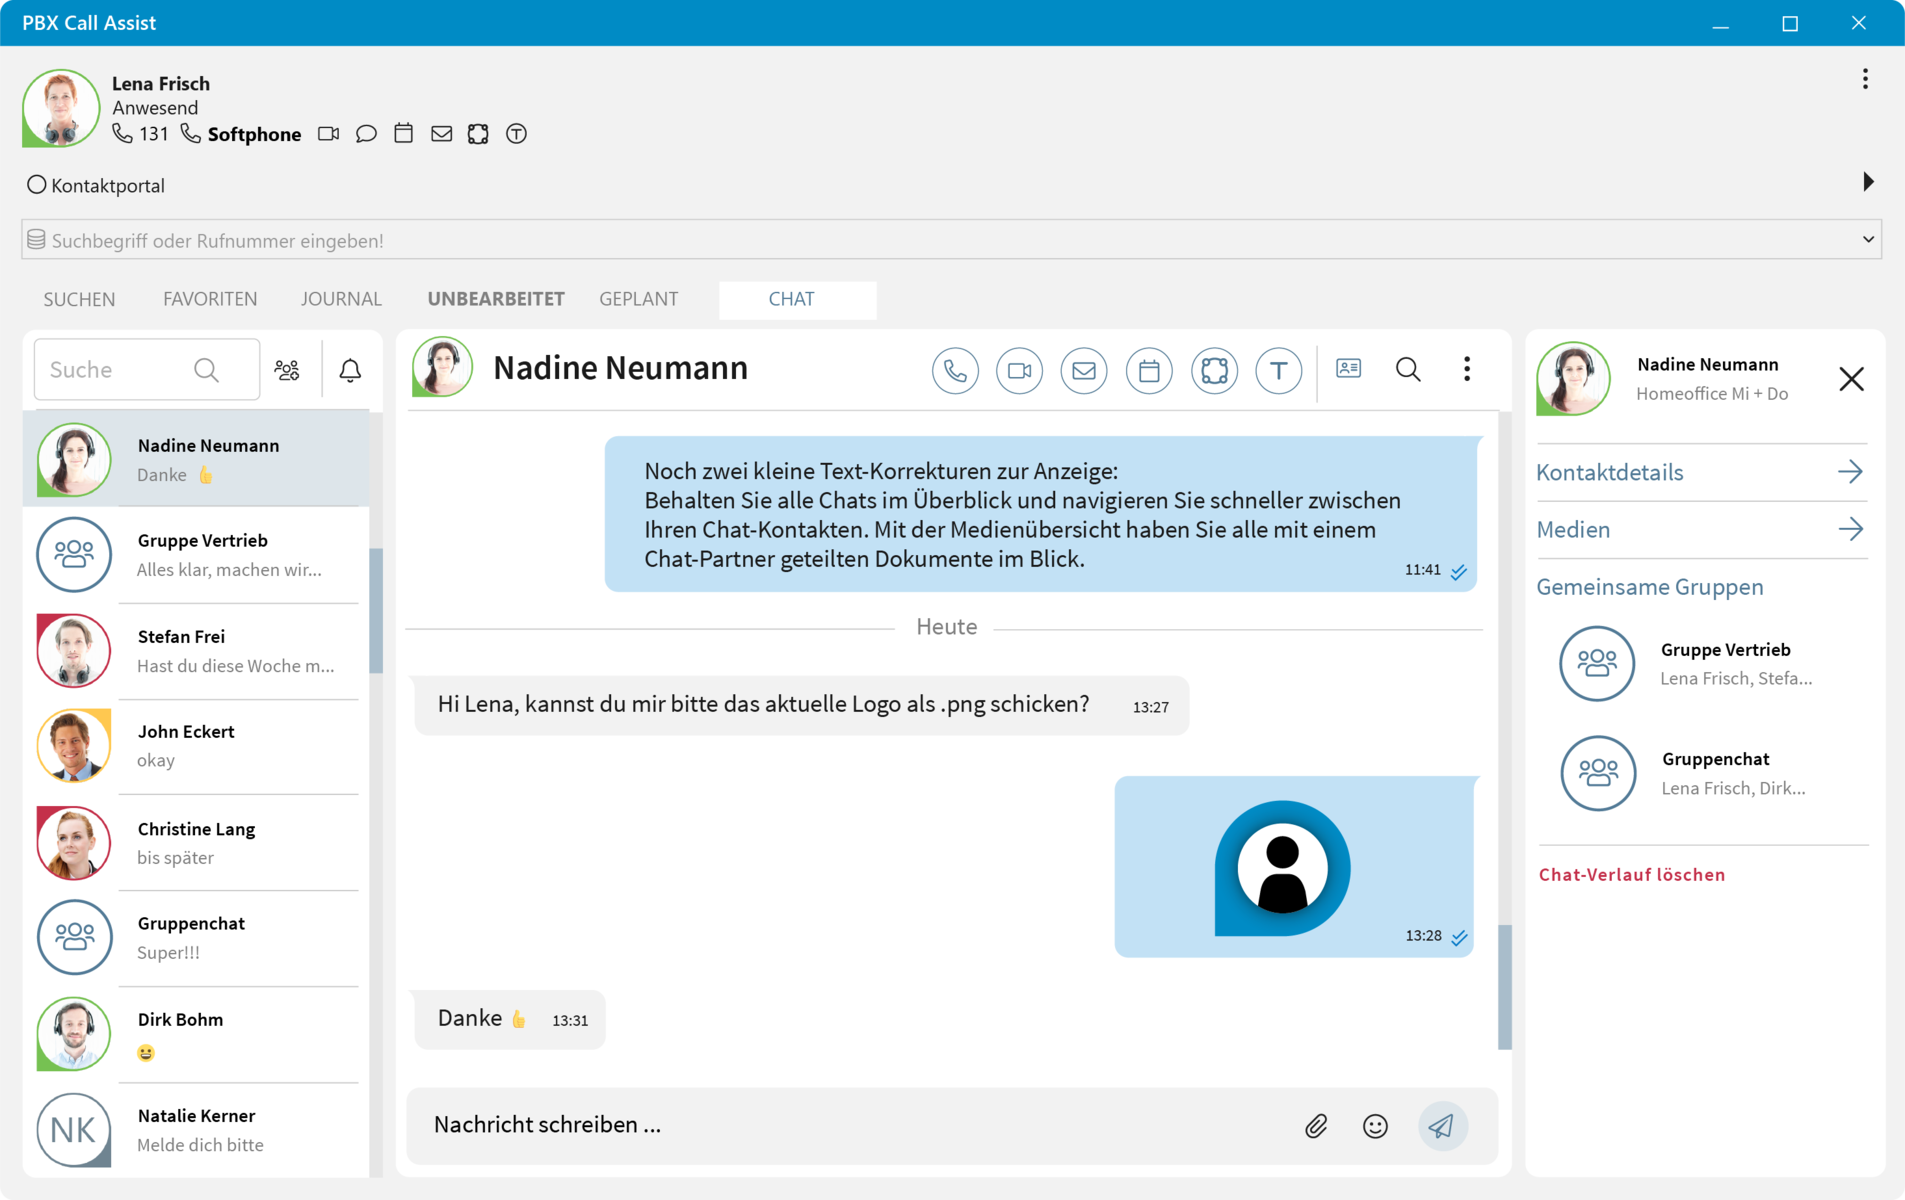This screenshot has width=1905, height=1200.
Task: Send an email to Nadine Neumann
Action: click(x=1084, y=370)
